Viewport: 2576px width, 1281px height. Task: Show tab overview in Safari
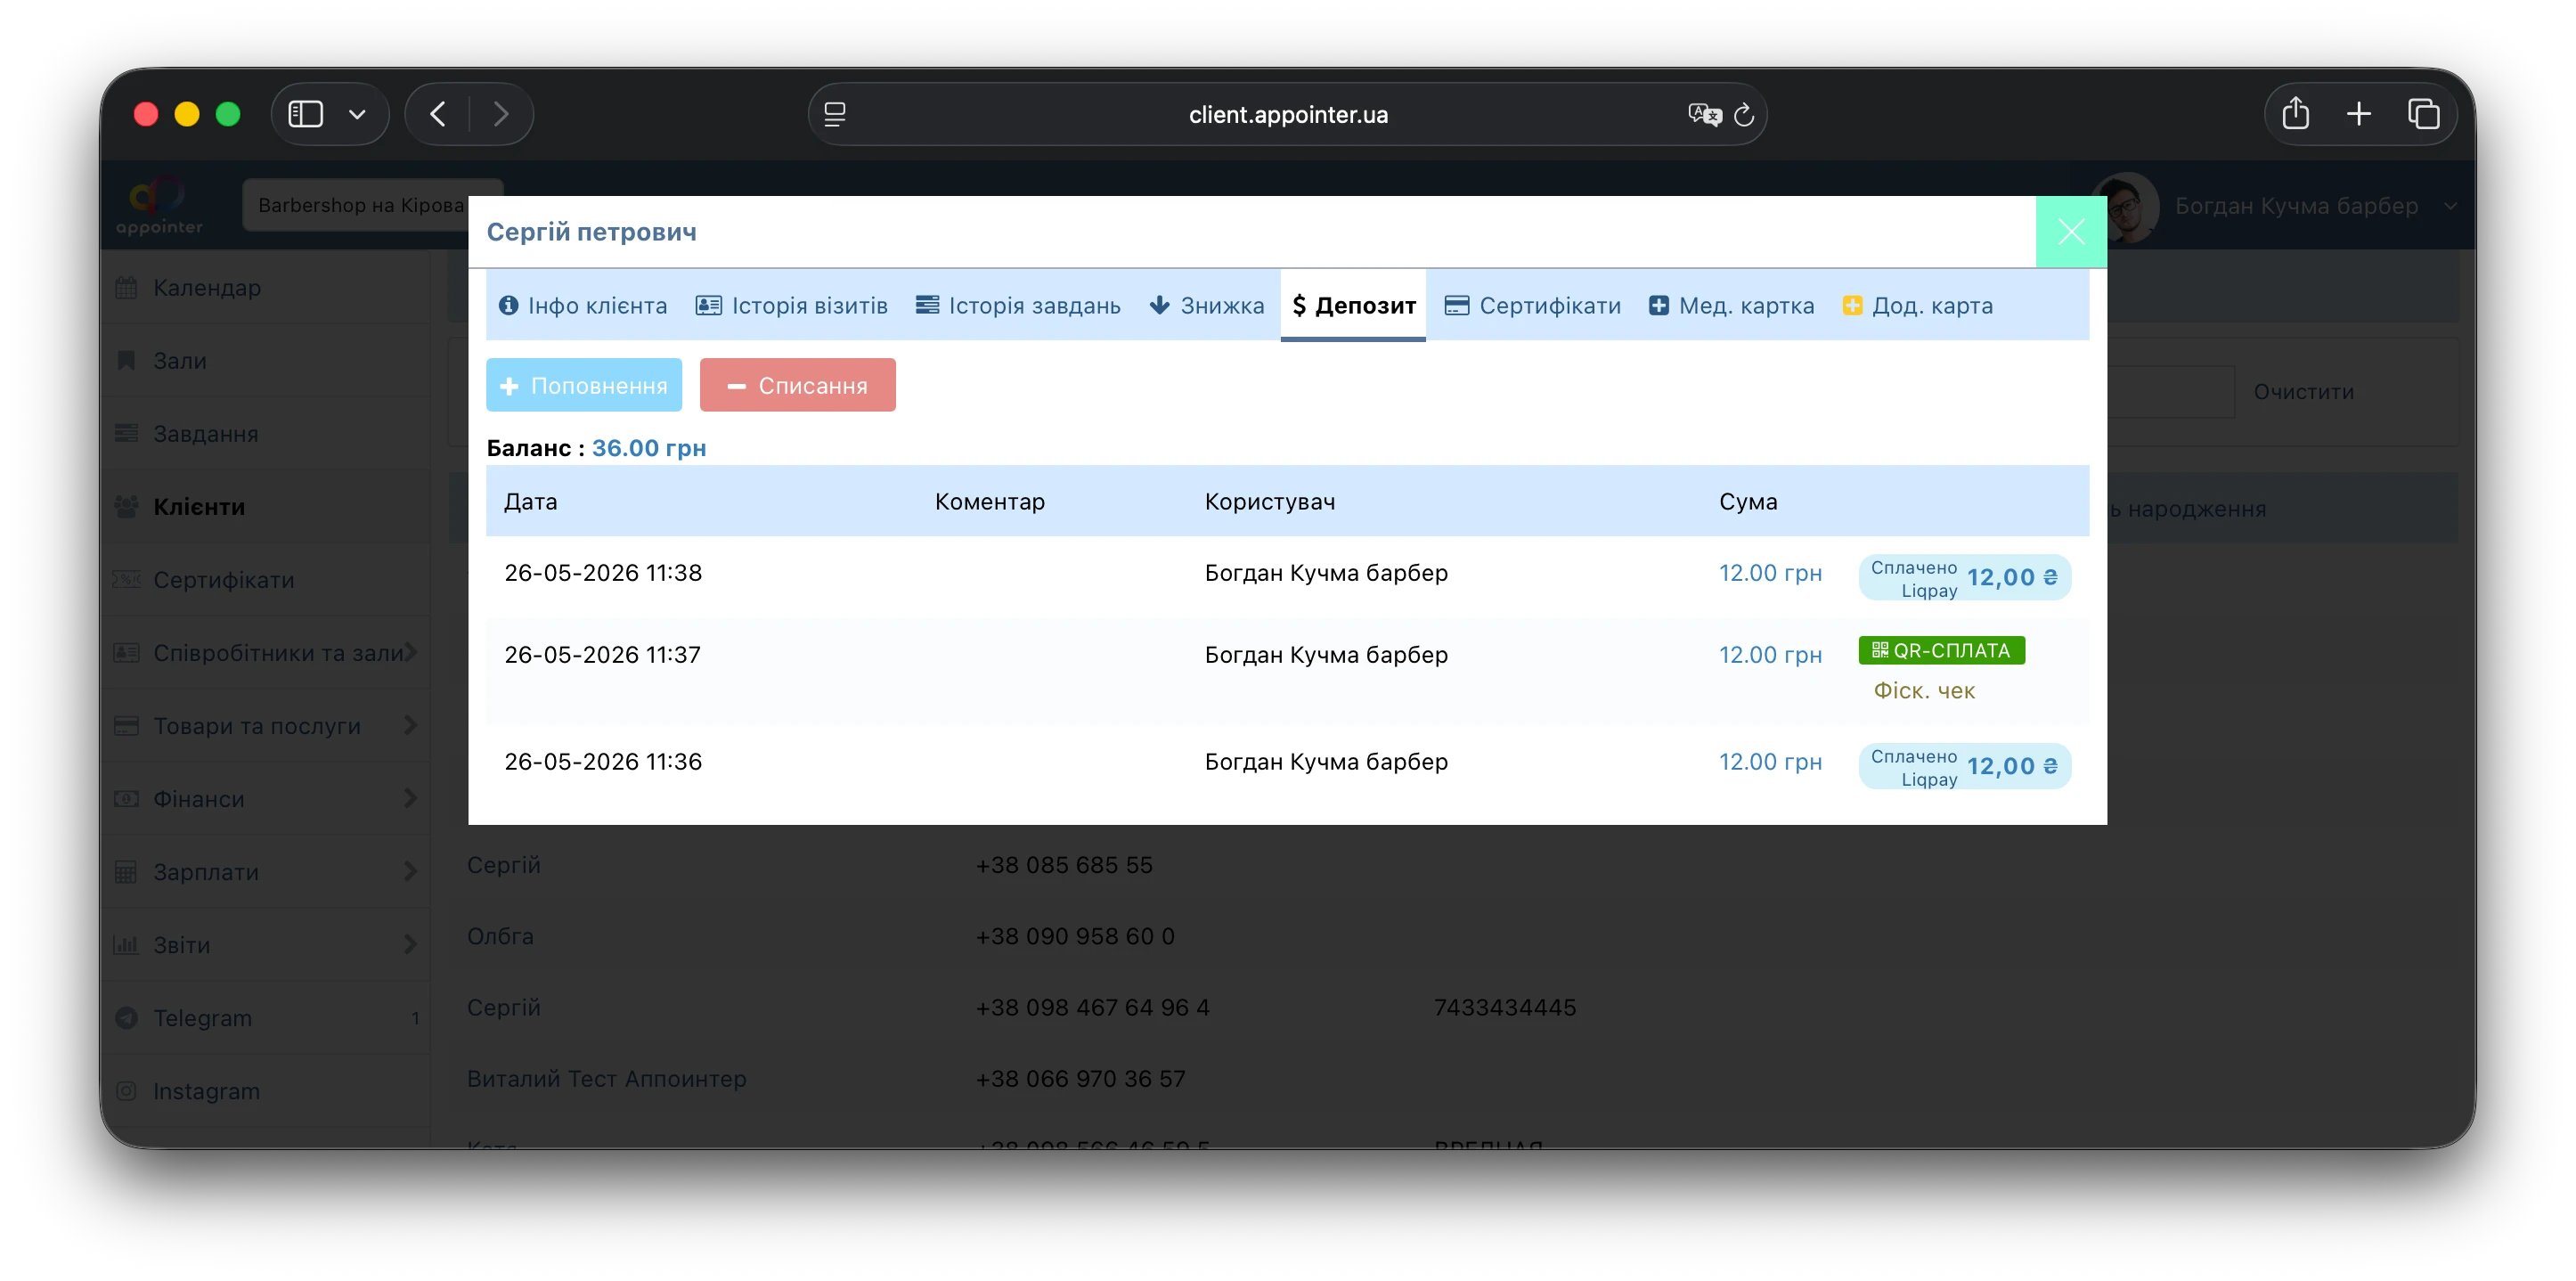[2423, 114]
